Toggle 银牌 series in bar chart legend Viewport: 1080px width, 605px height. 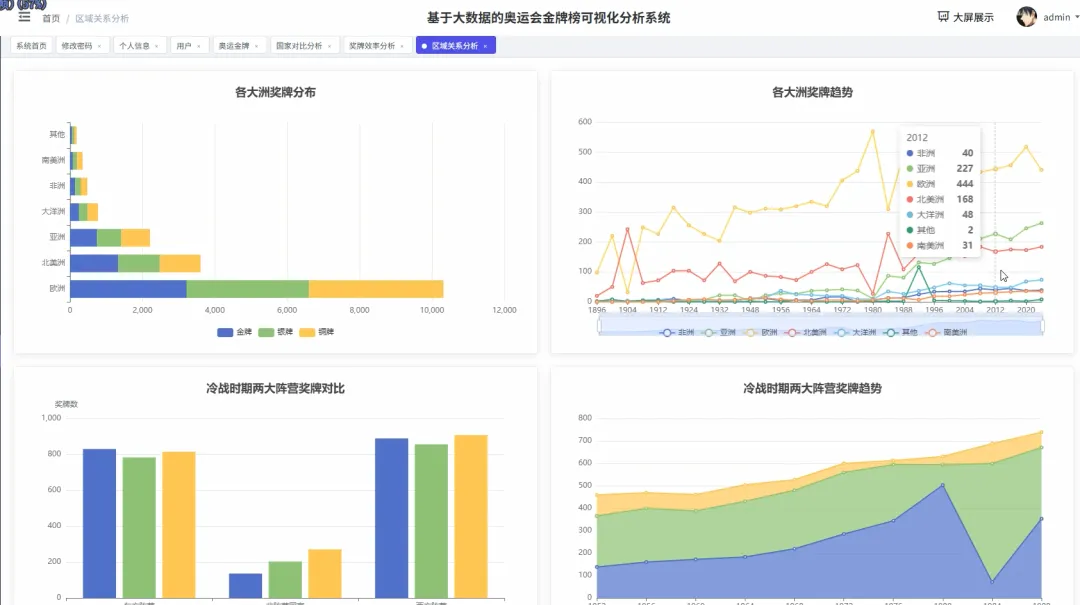[276, 332]
